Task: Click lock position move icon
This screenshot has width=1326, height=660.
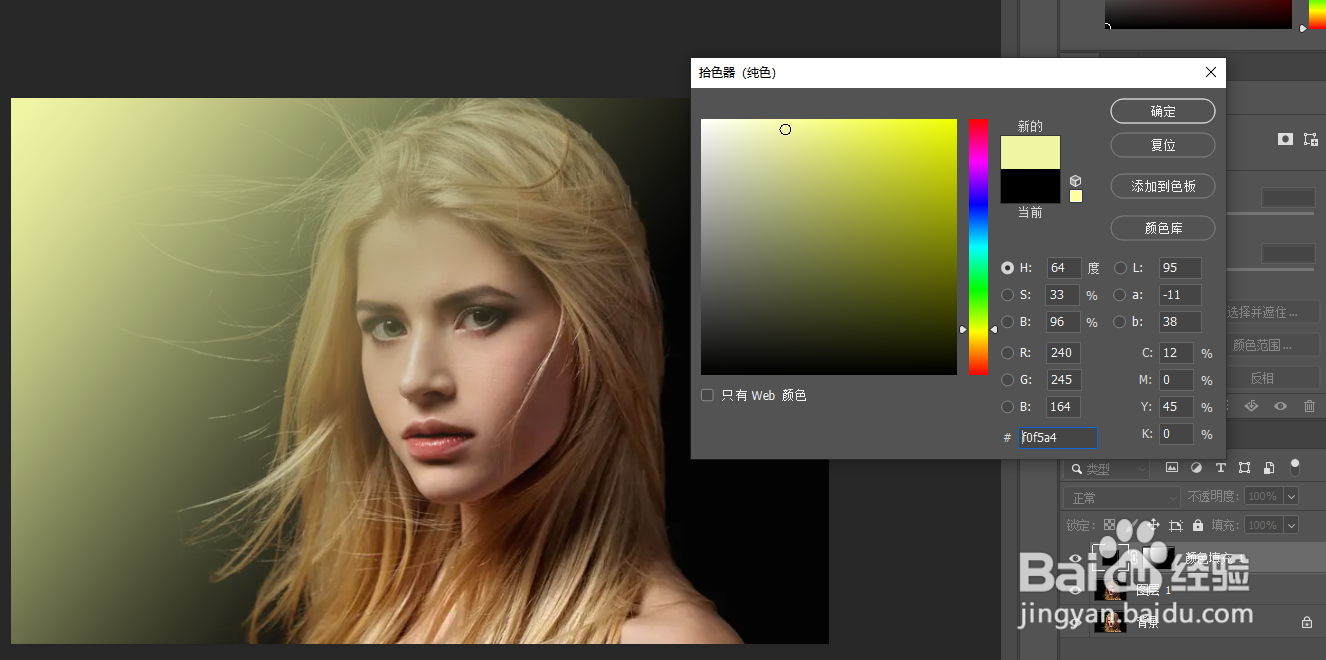Action: 1154,525
